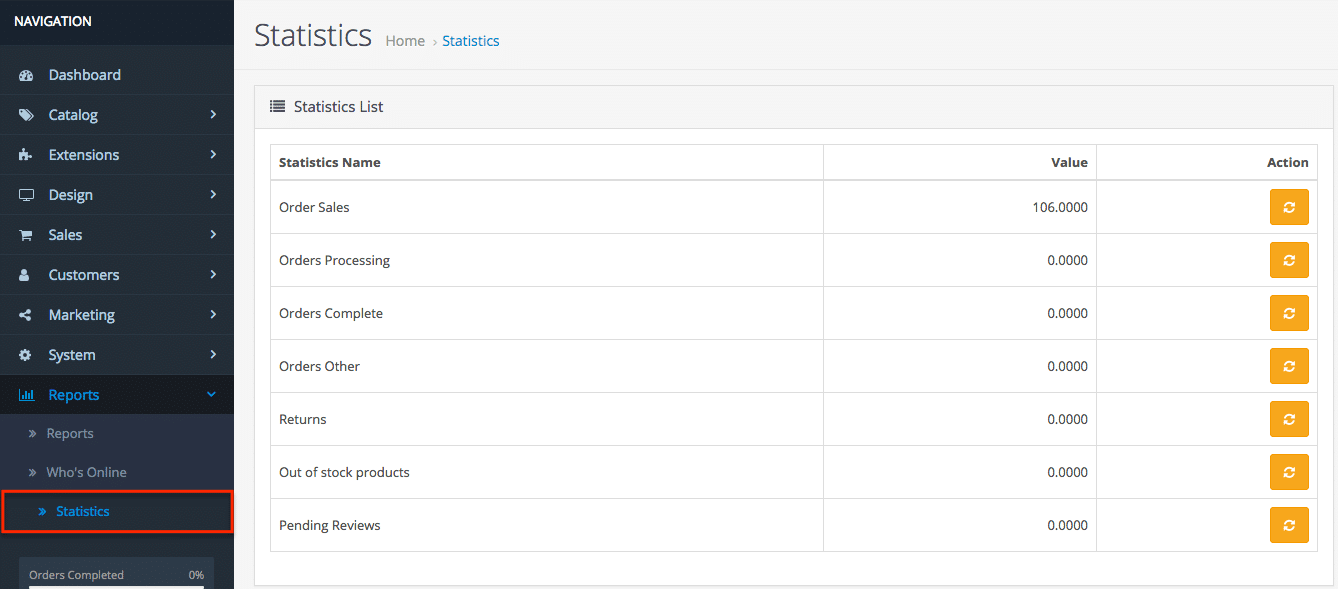Expand the Sales menu chevron
Screen dimensions: 1338x589
tap(213, 234)
